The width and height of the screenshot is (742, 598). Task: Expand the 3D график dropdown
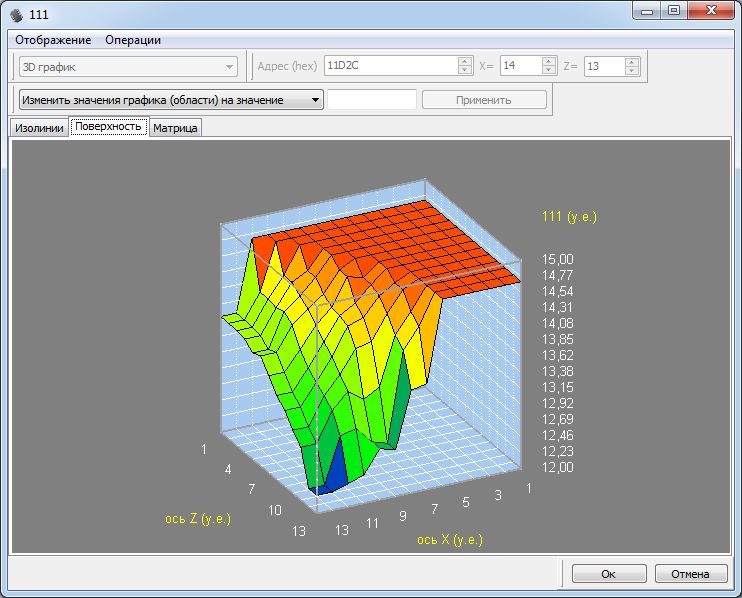[229, 66]
